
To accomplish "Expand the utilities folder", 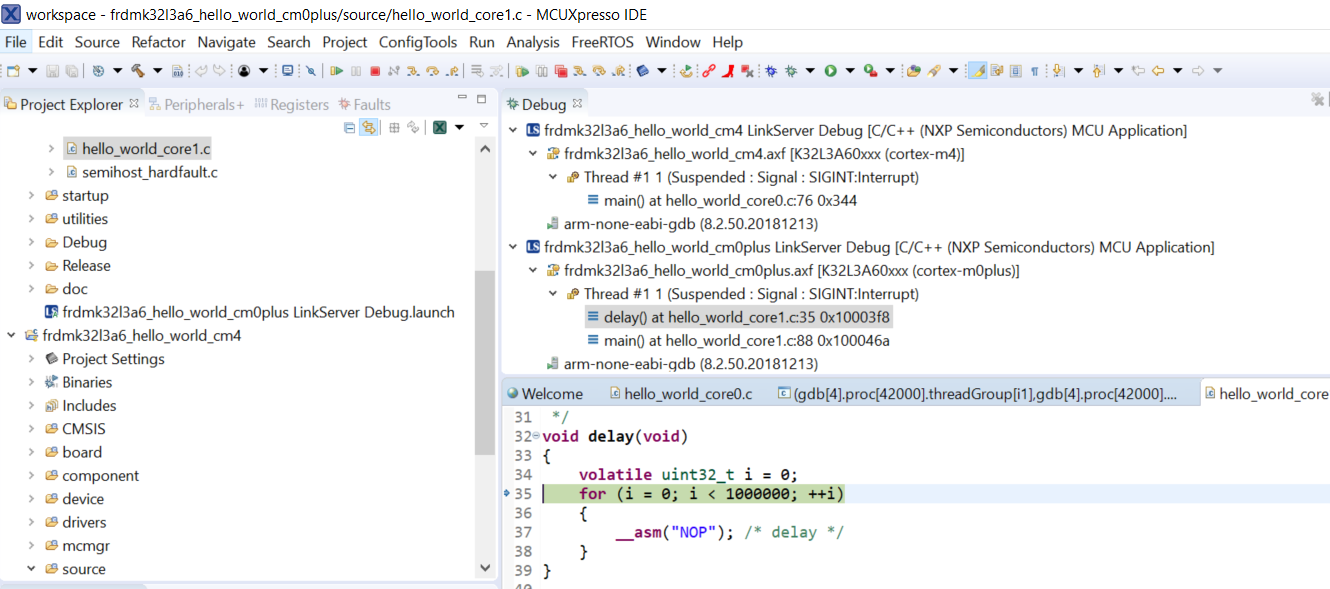I will 32,219.
